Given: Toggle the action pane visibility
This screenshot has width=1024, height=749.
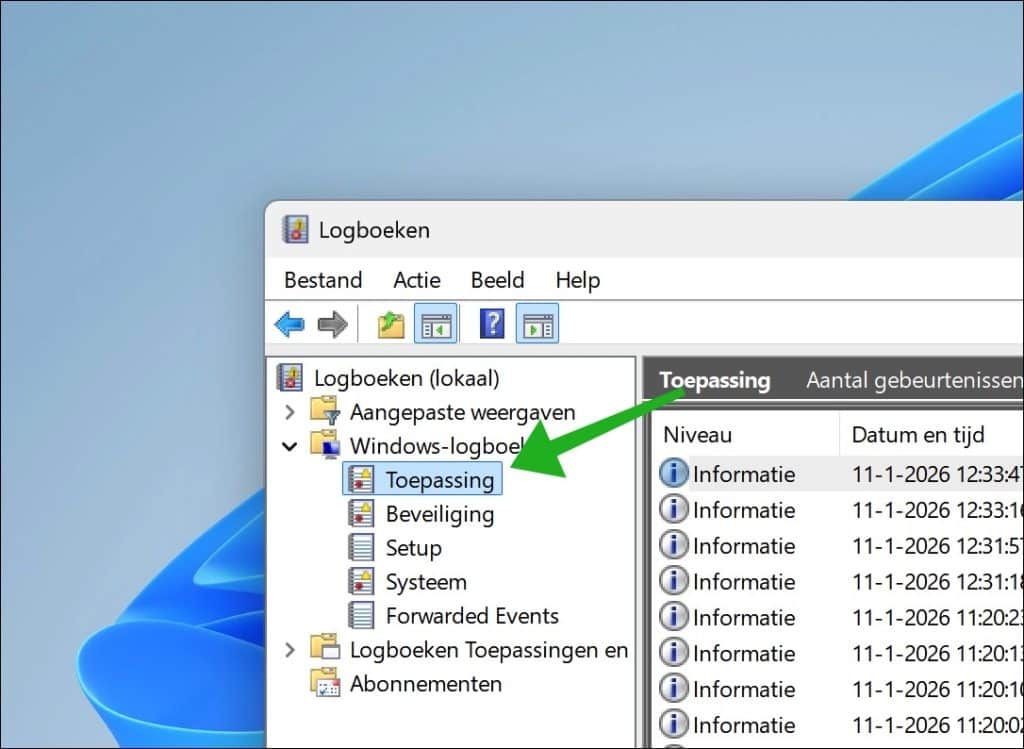Looking at the screenshot, I should [x=537, y=323].
